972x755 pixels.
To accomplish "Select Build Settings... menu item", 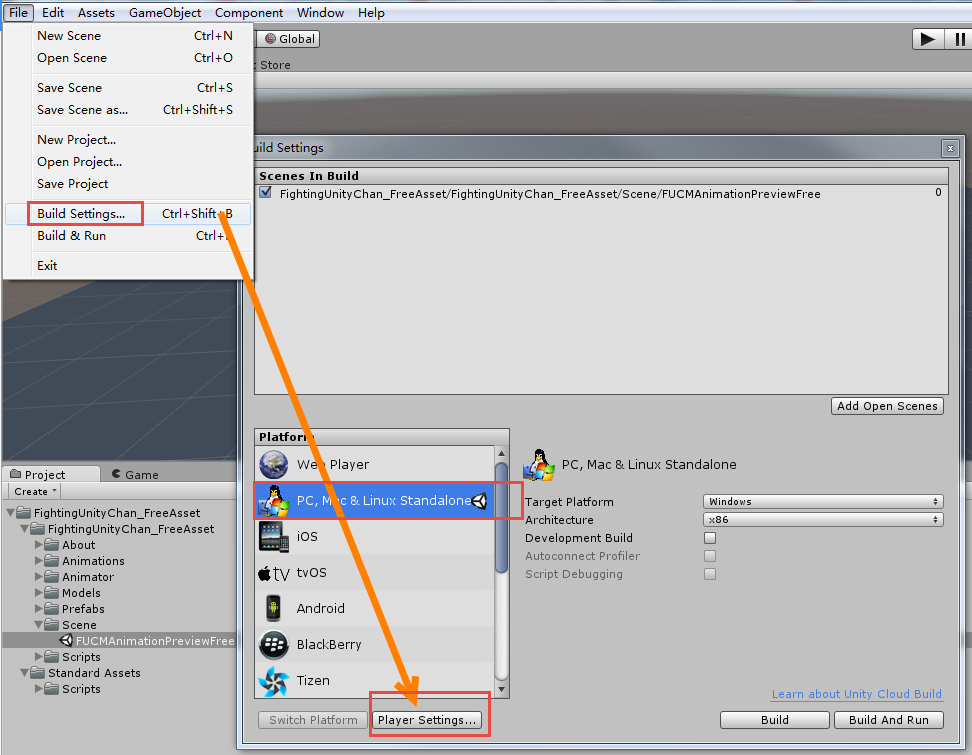I will [x=128, y=214].
